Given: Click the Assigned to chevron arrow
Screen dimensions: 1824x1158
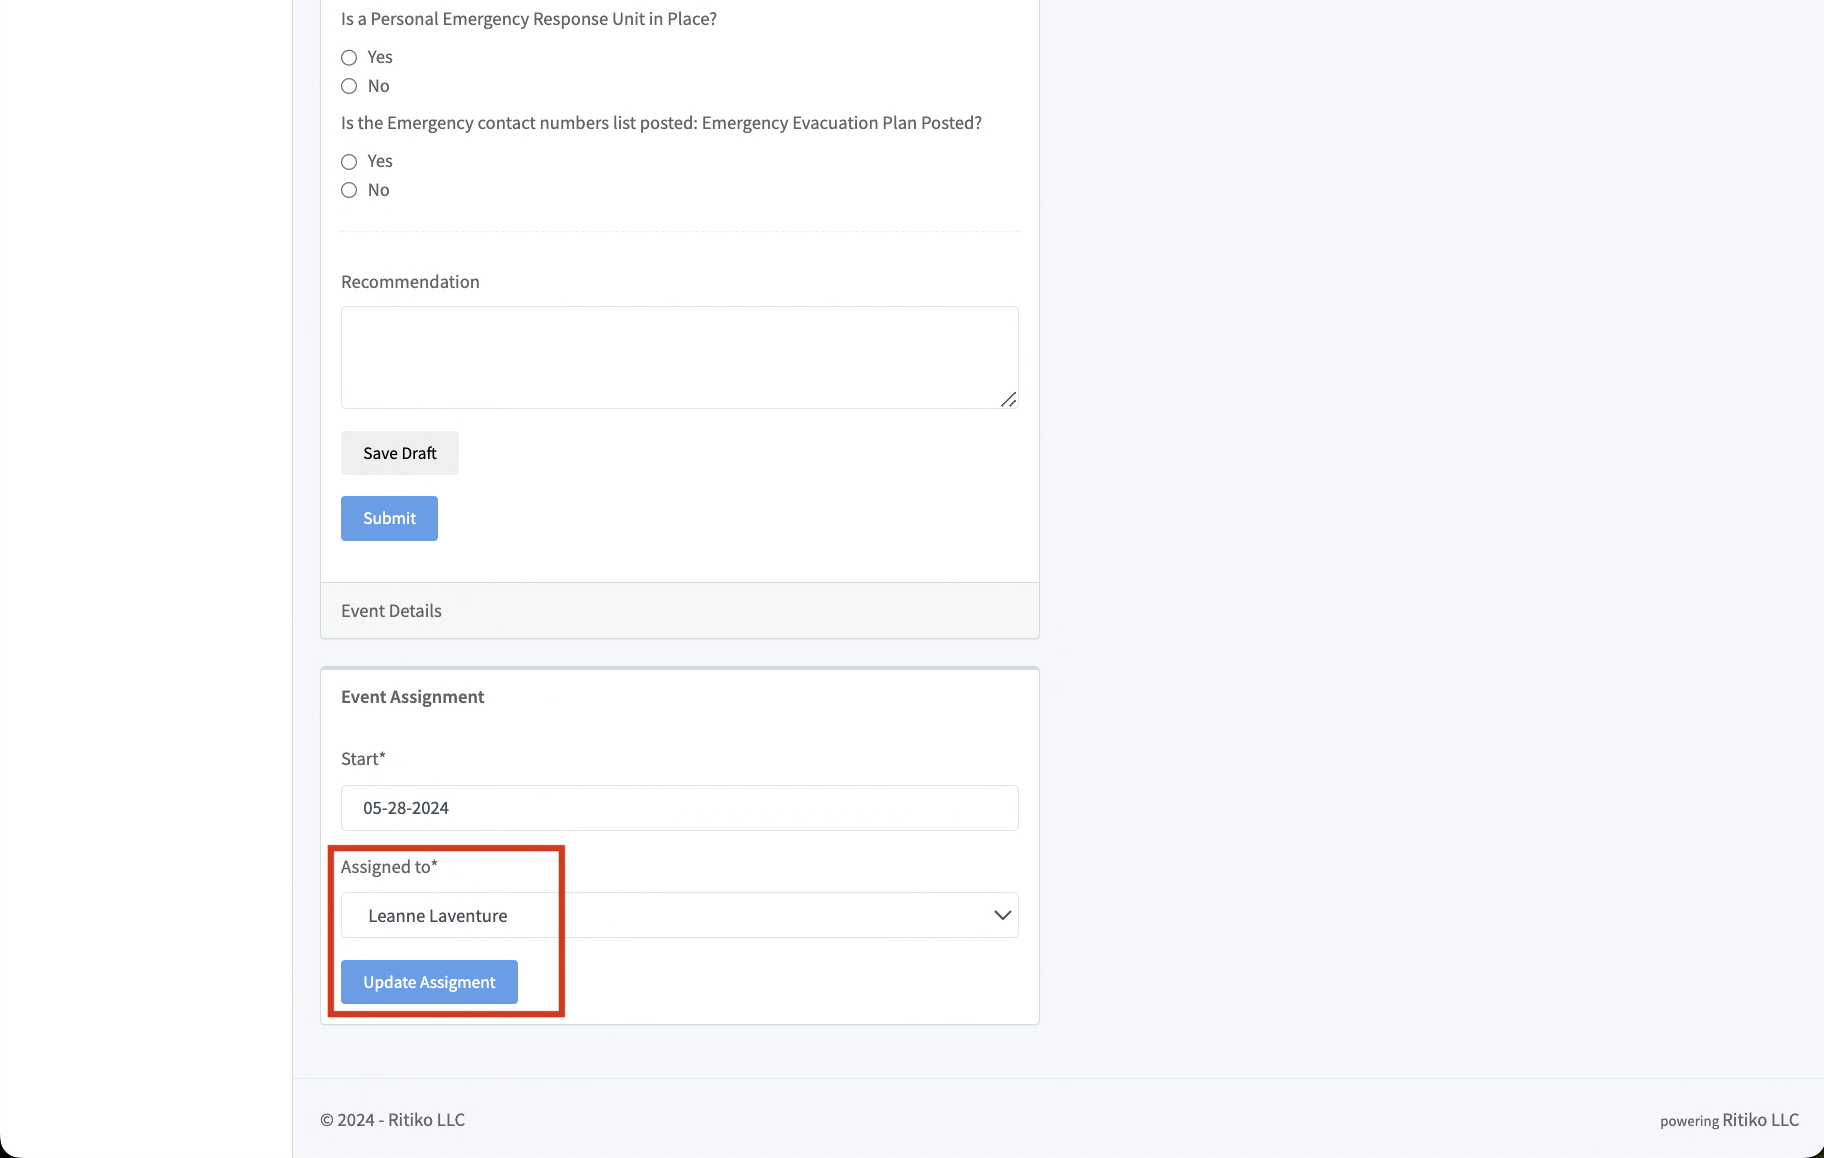Looking at the screenshot, I should [1002, 916].
